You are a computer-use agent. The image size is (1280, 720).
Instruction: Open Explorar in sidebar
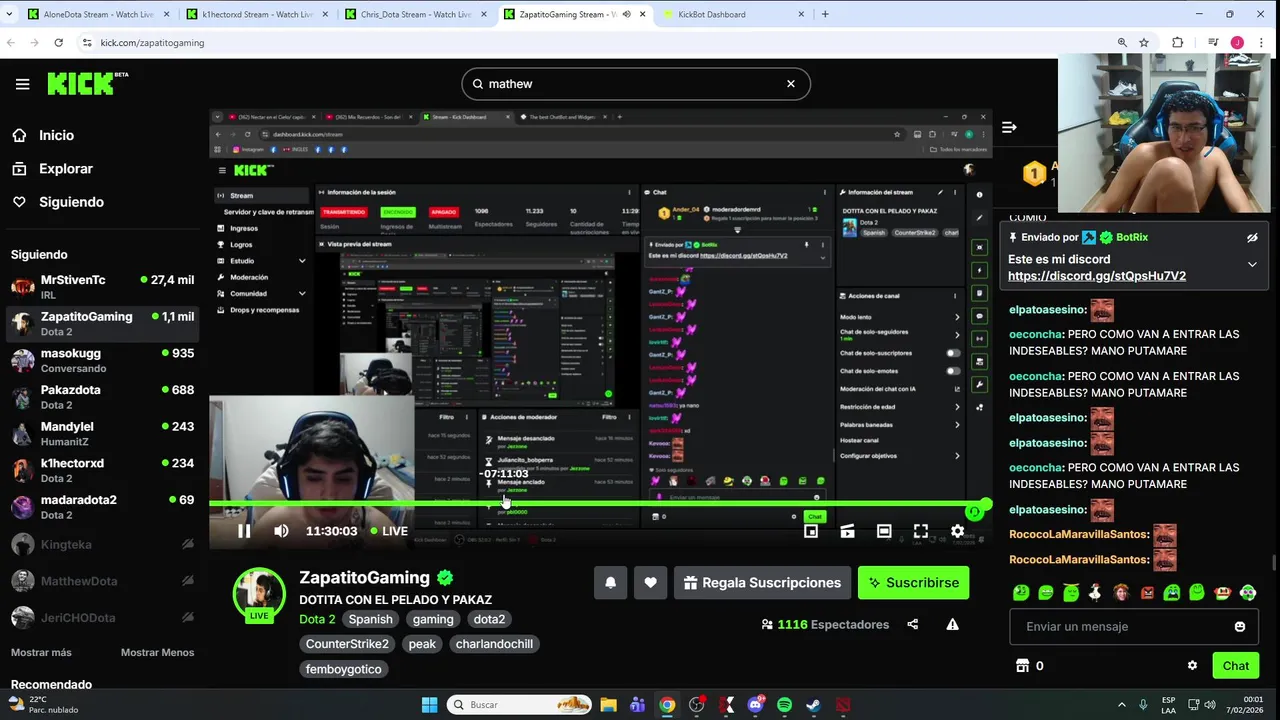click(65, 169)
